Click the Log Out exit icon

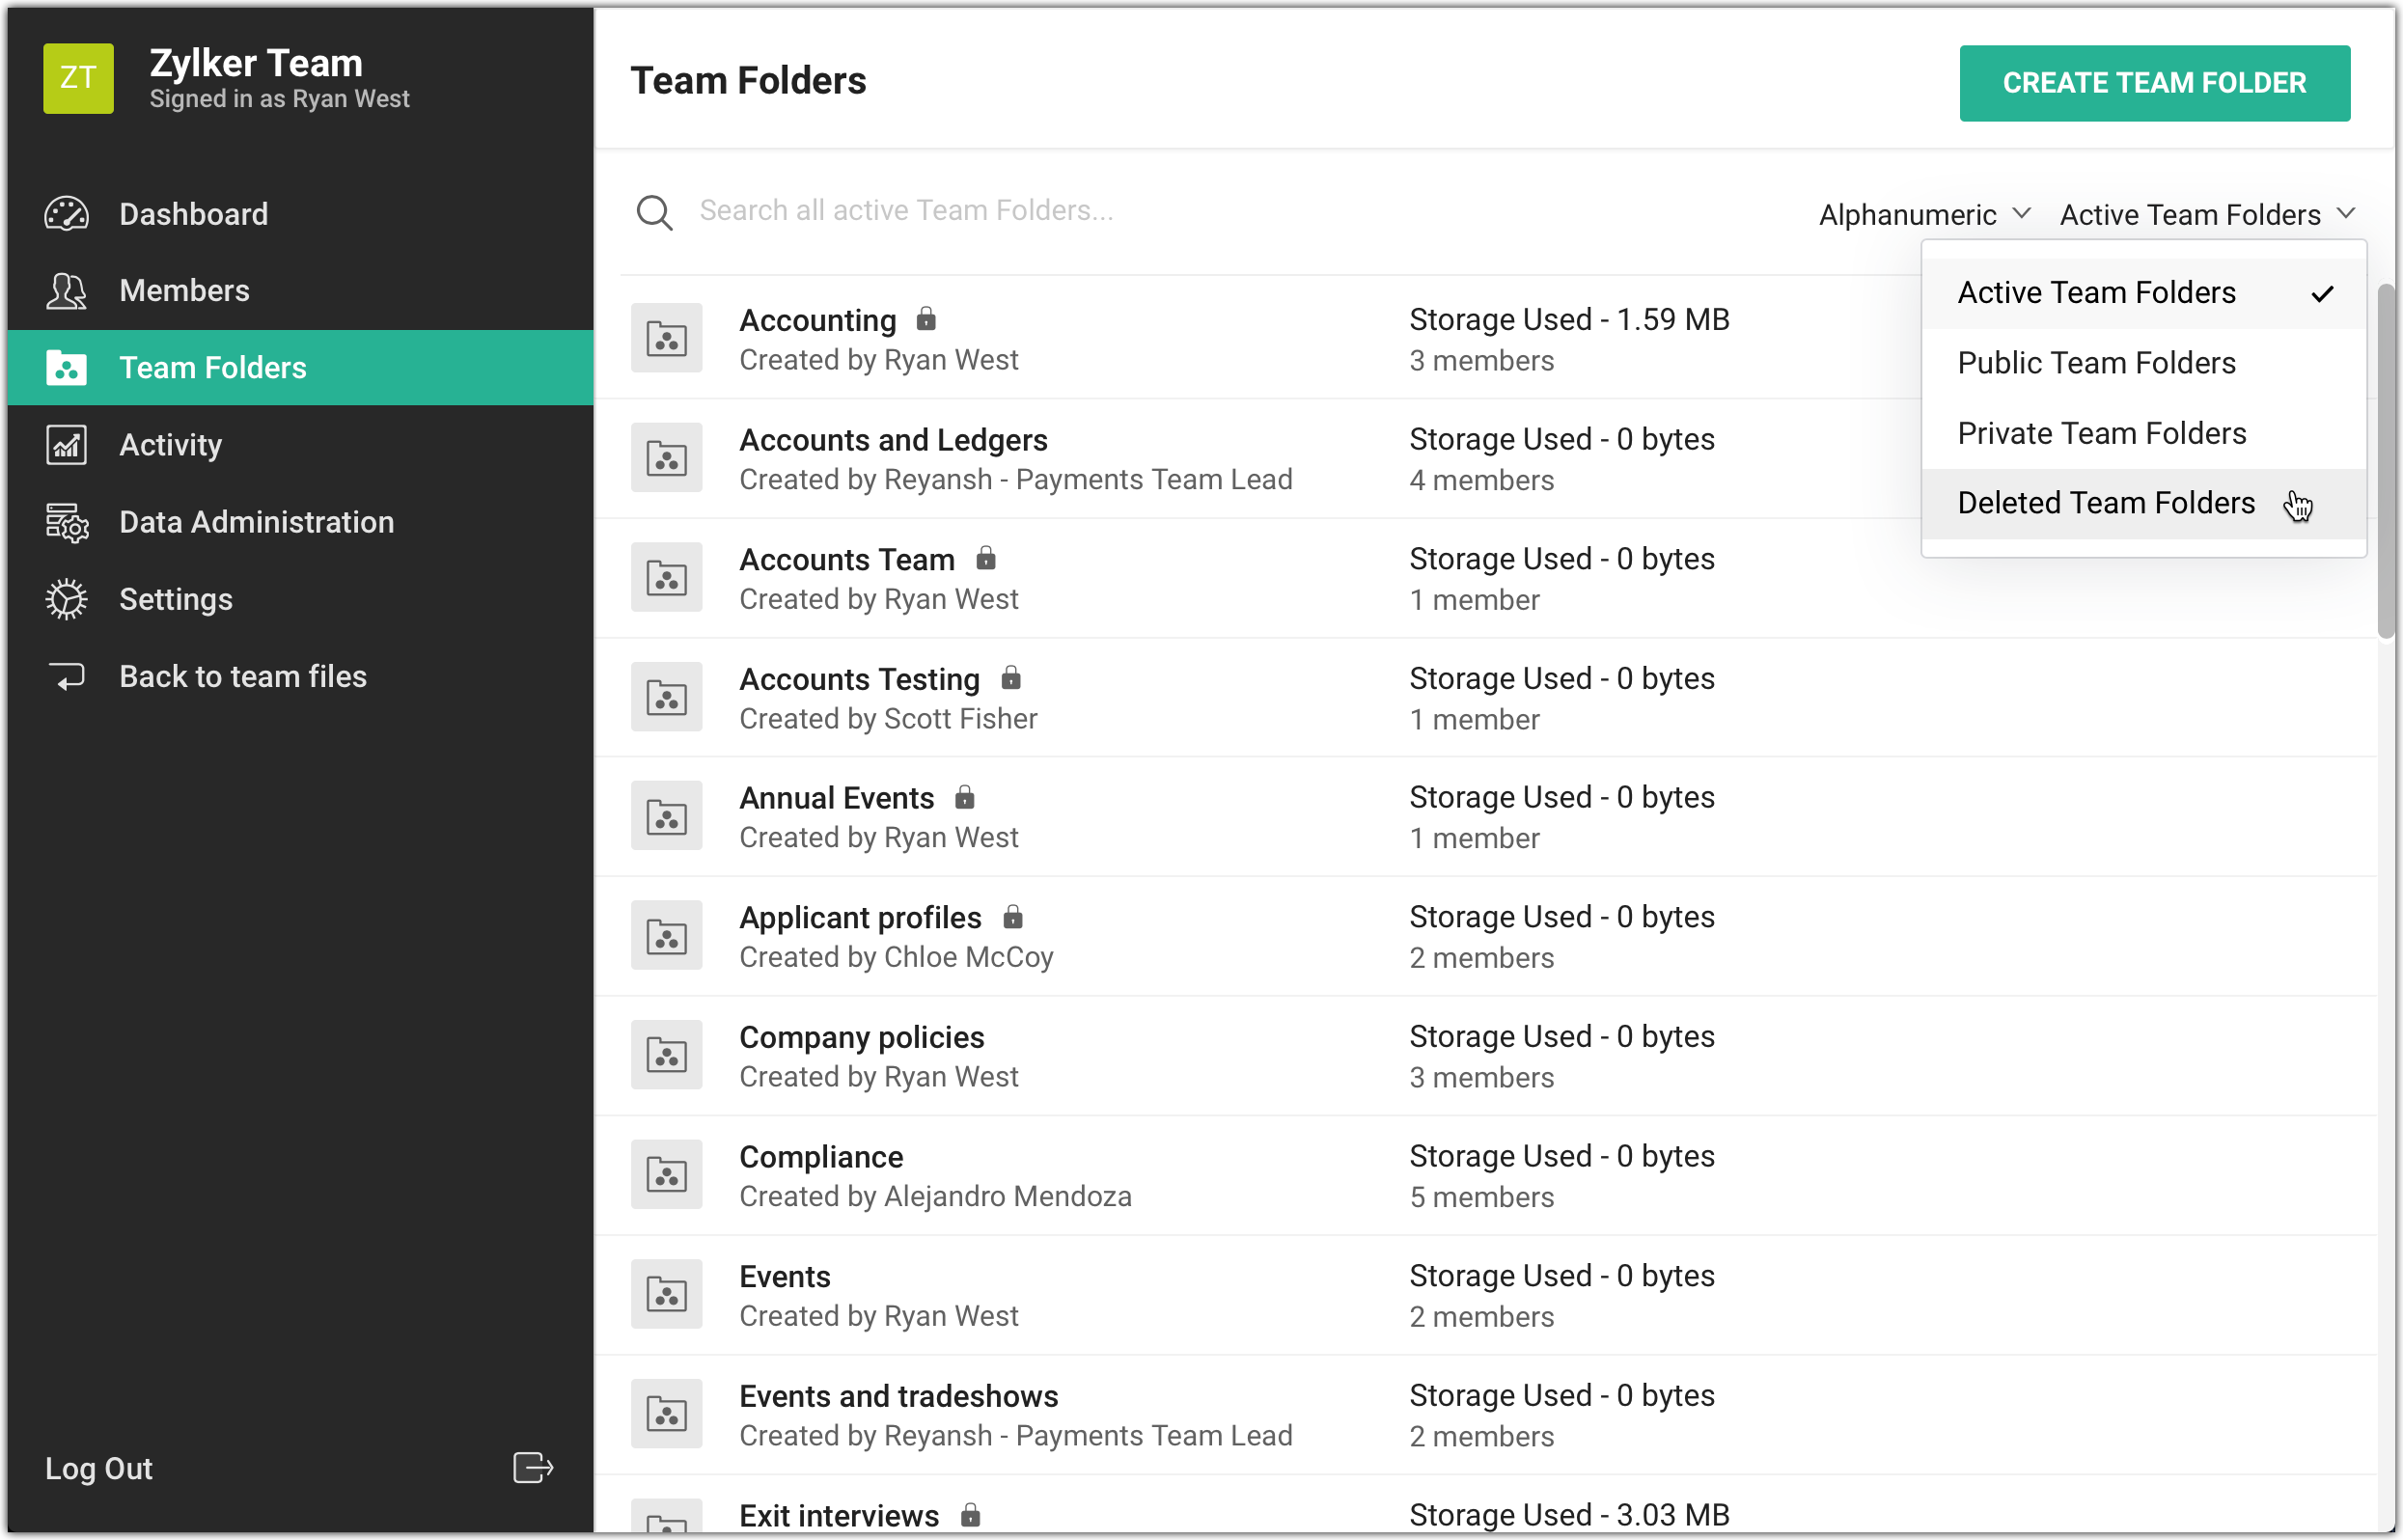pyautogui.click(x=532, y=1467)
